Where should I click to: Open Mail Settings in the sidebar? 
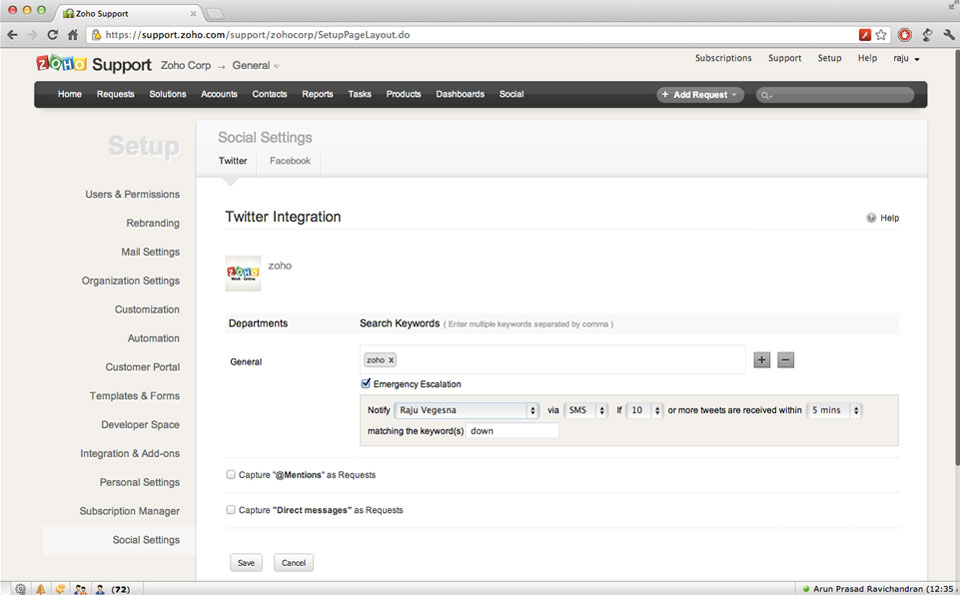coord(151,252)
